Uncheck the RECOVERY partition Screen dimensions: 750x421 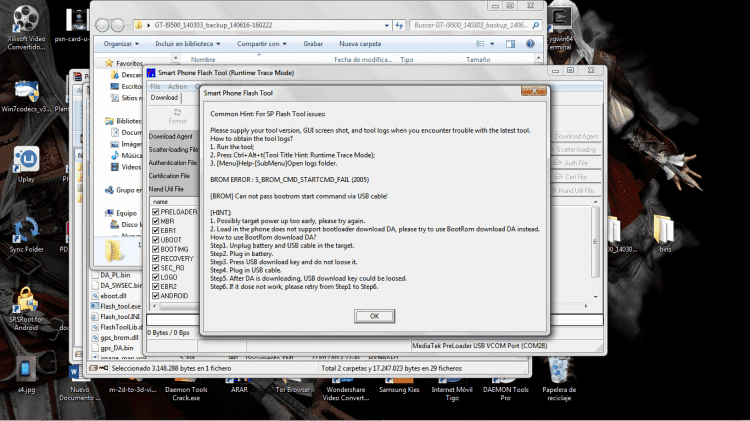(x=155, y=258)
